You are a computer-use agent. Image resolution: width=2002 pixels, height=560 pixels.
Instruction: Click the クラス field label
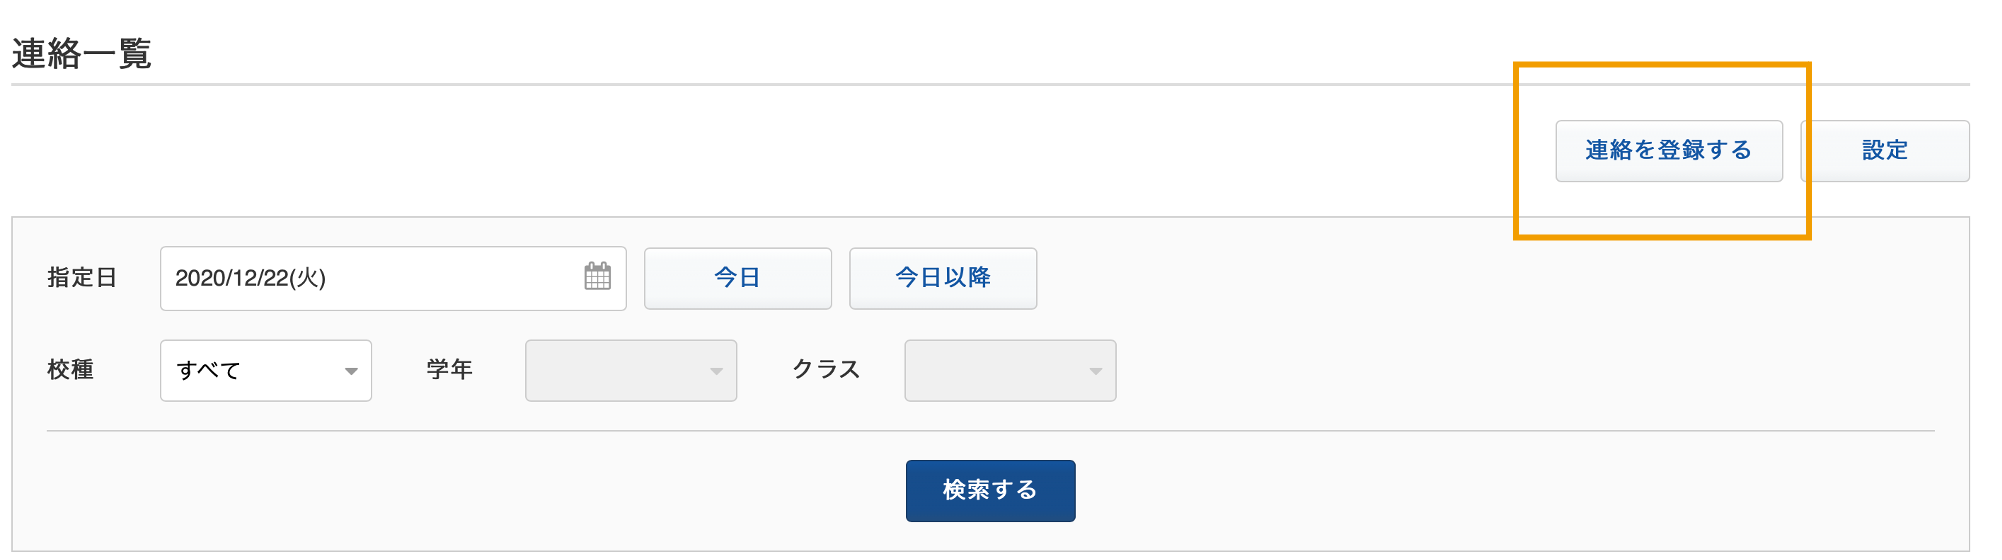(x=826, y=370)
